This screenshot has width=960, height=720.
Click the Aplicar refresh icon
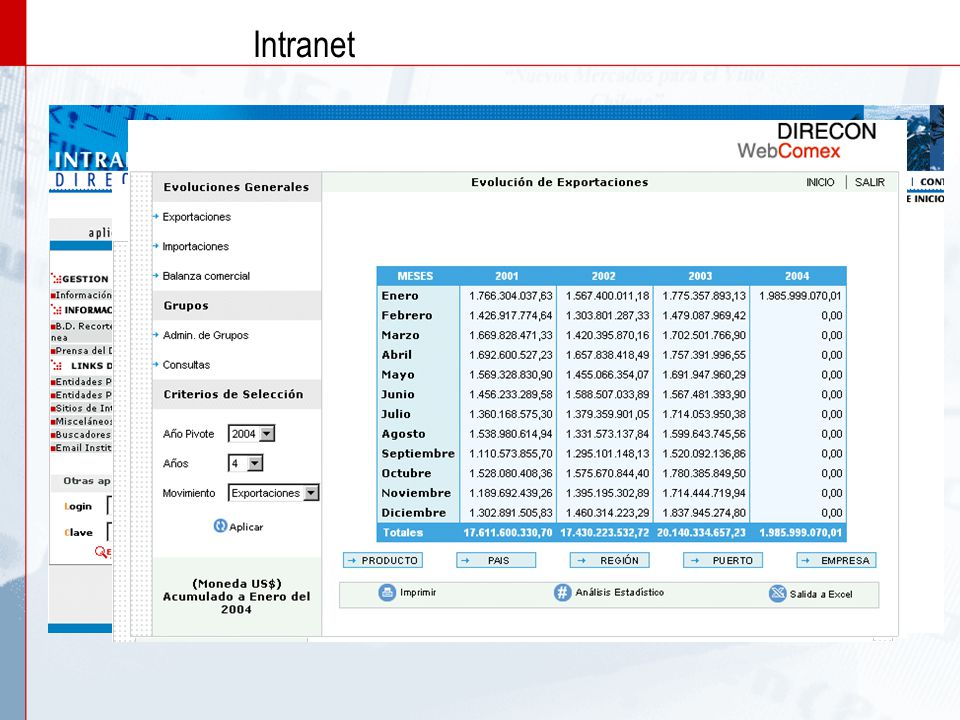220,526
